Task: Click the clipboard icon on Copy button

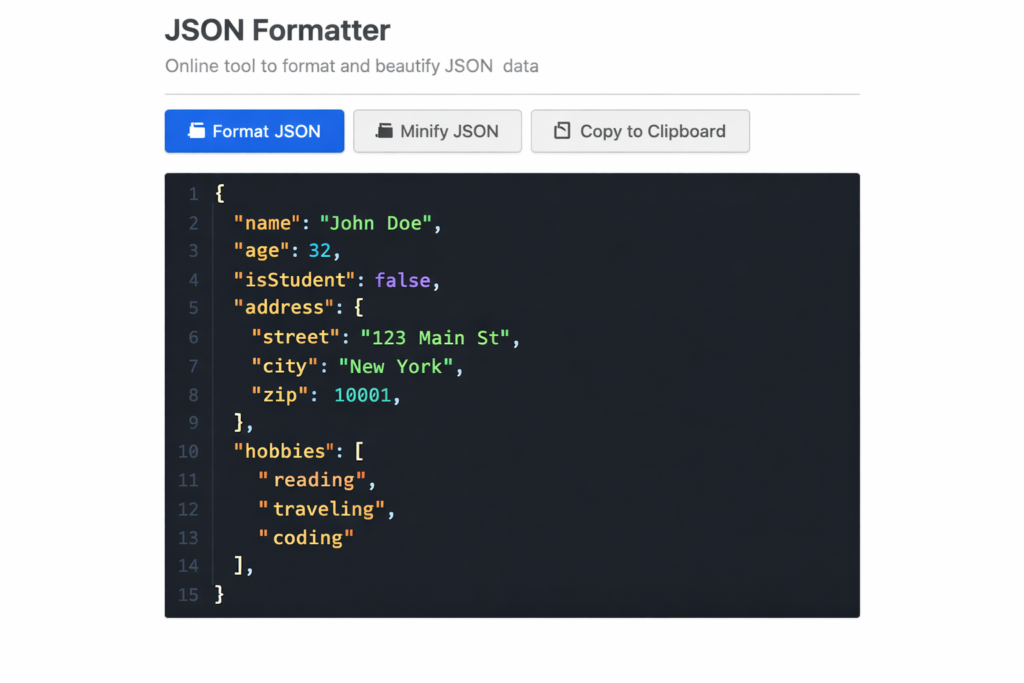Action: click(562, 131)
